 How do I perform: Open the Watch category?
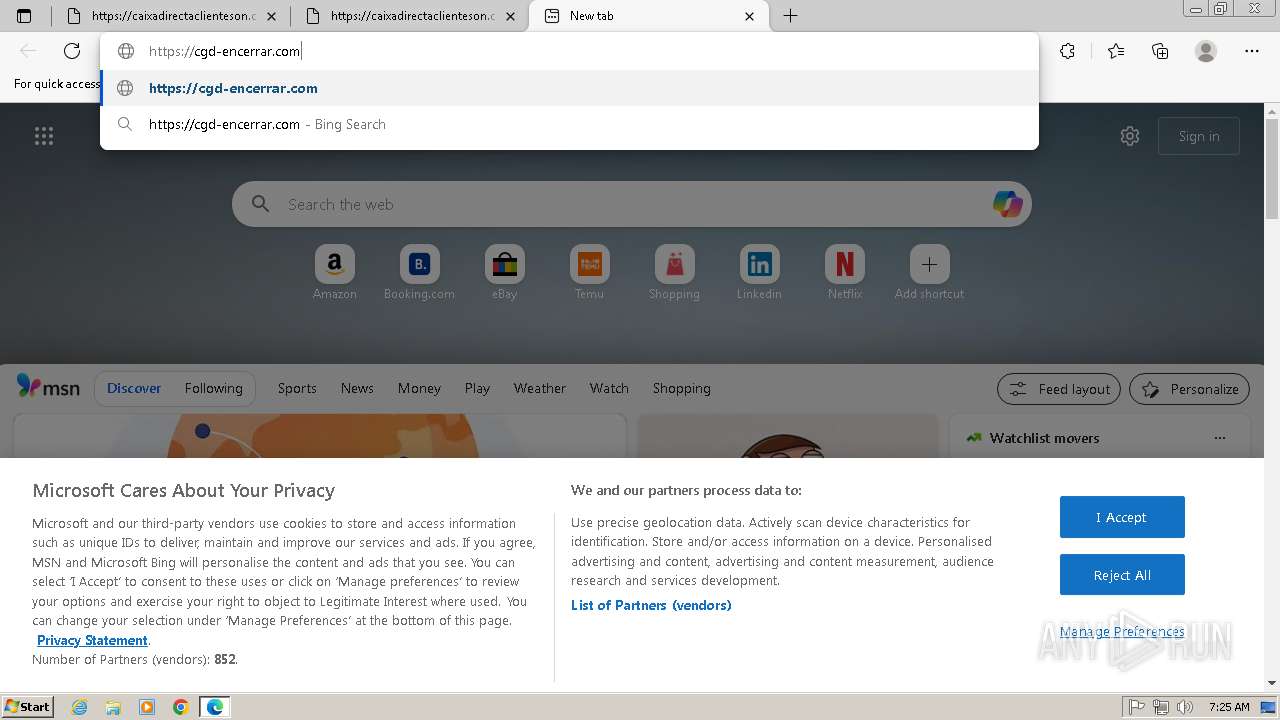[609, 388]
